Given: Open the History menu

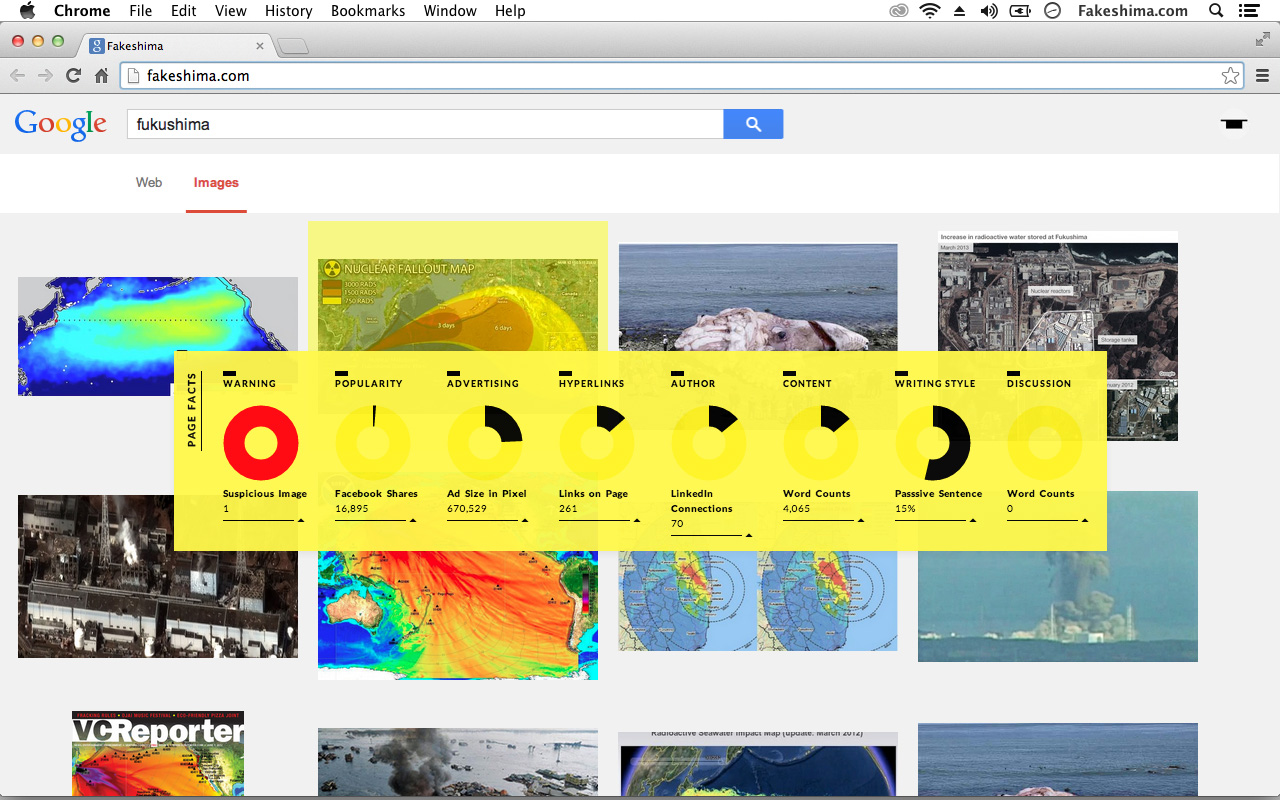Looking at the screenshot, I should 289,11.
